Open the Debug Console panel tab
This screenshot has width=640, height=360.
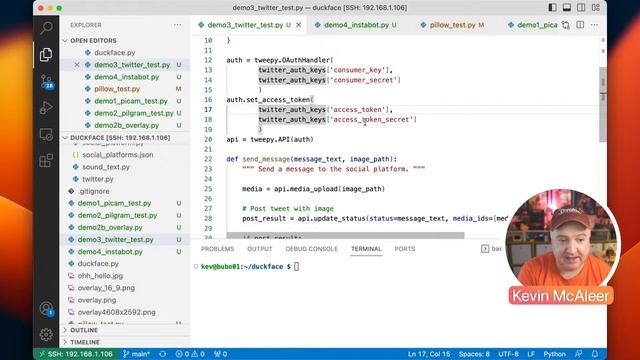pos(311,249)
